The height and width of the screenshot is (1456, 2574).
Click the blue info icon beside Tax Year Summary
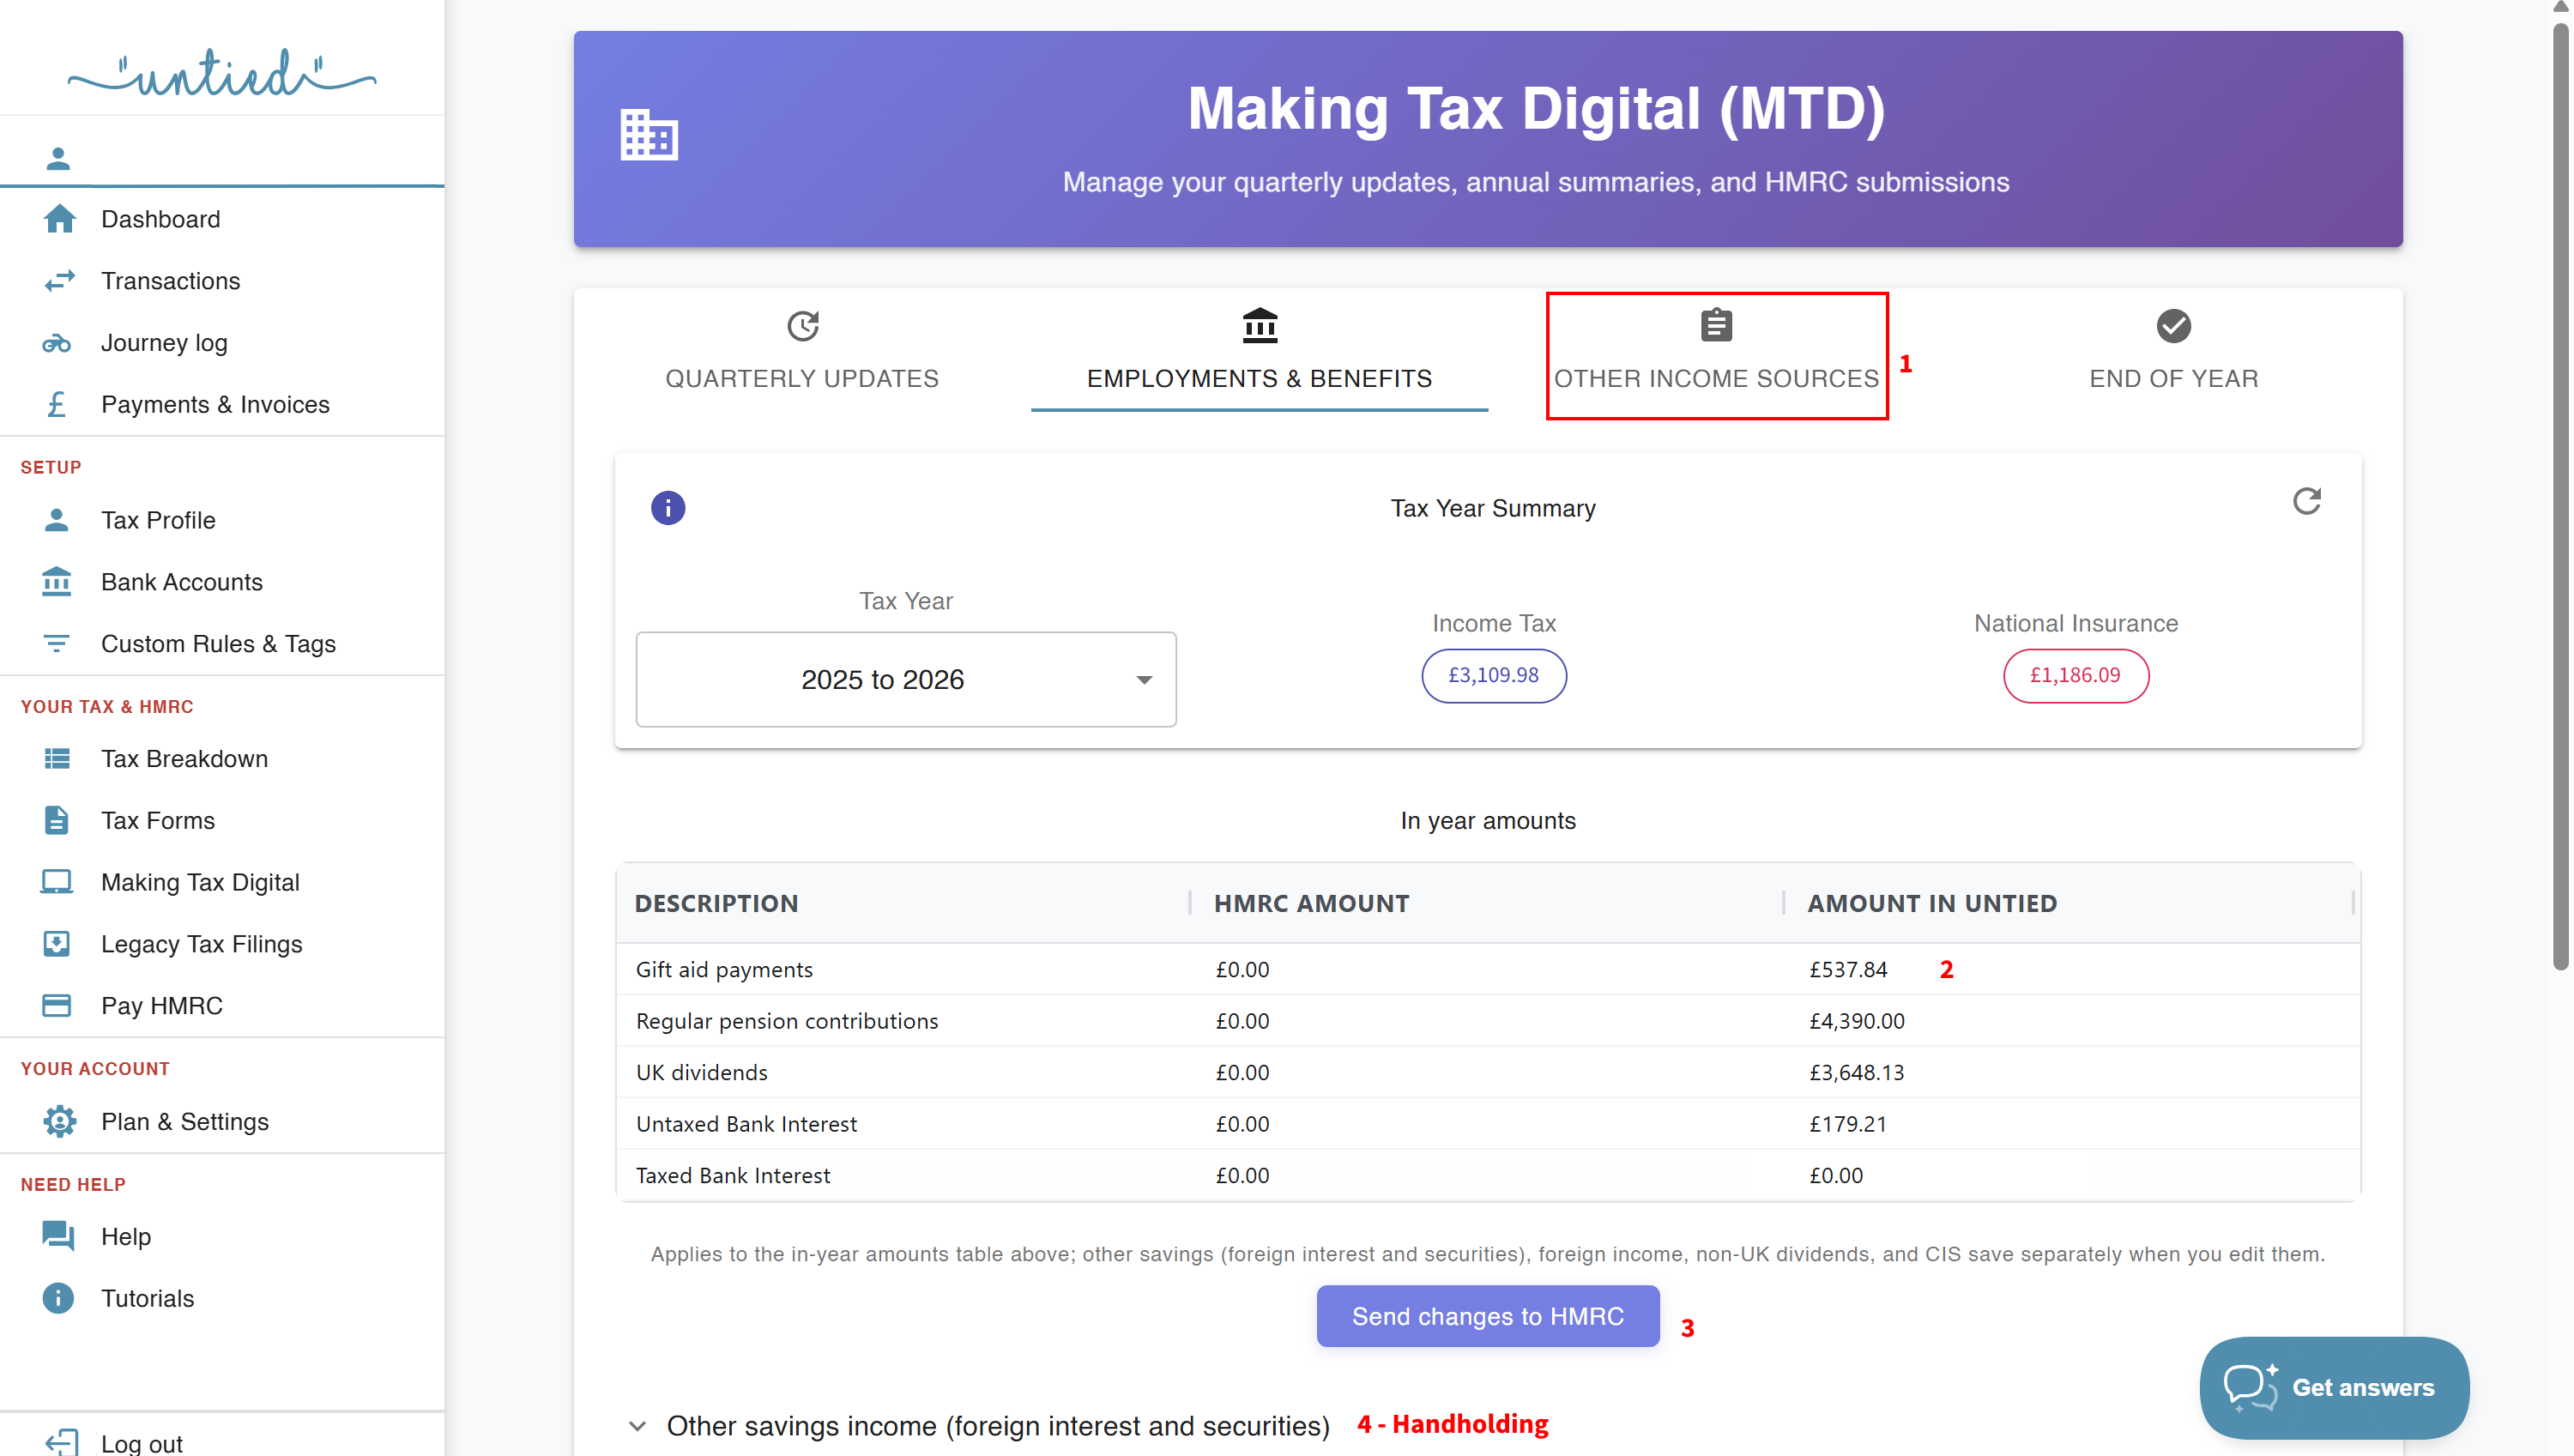[x=668, y=508]
